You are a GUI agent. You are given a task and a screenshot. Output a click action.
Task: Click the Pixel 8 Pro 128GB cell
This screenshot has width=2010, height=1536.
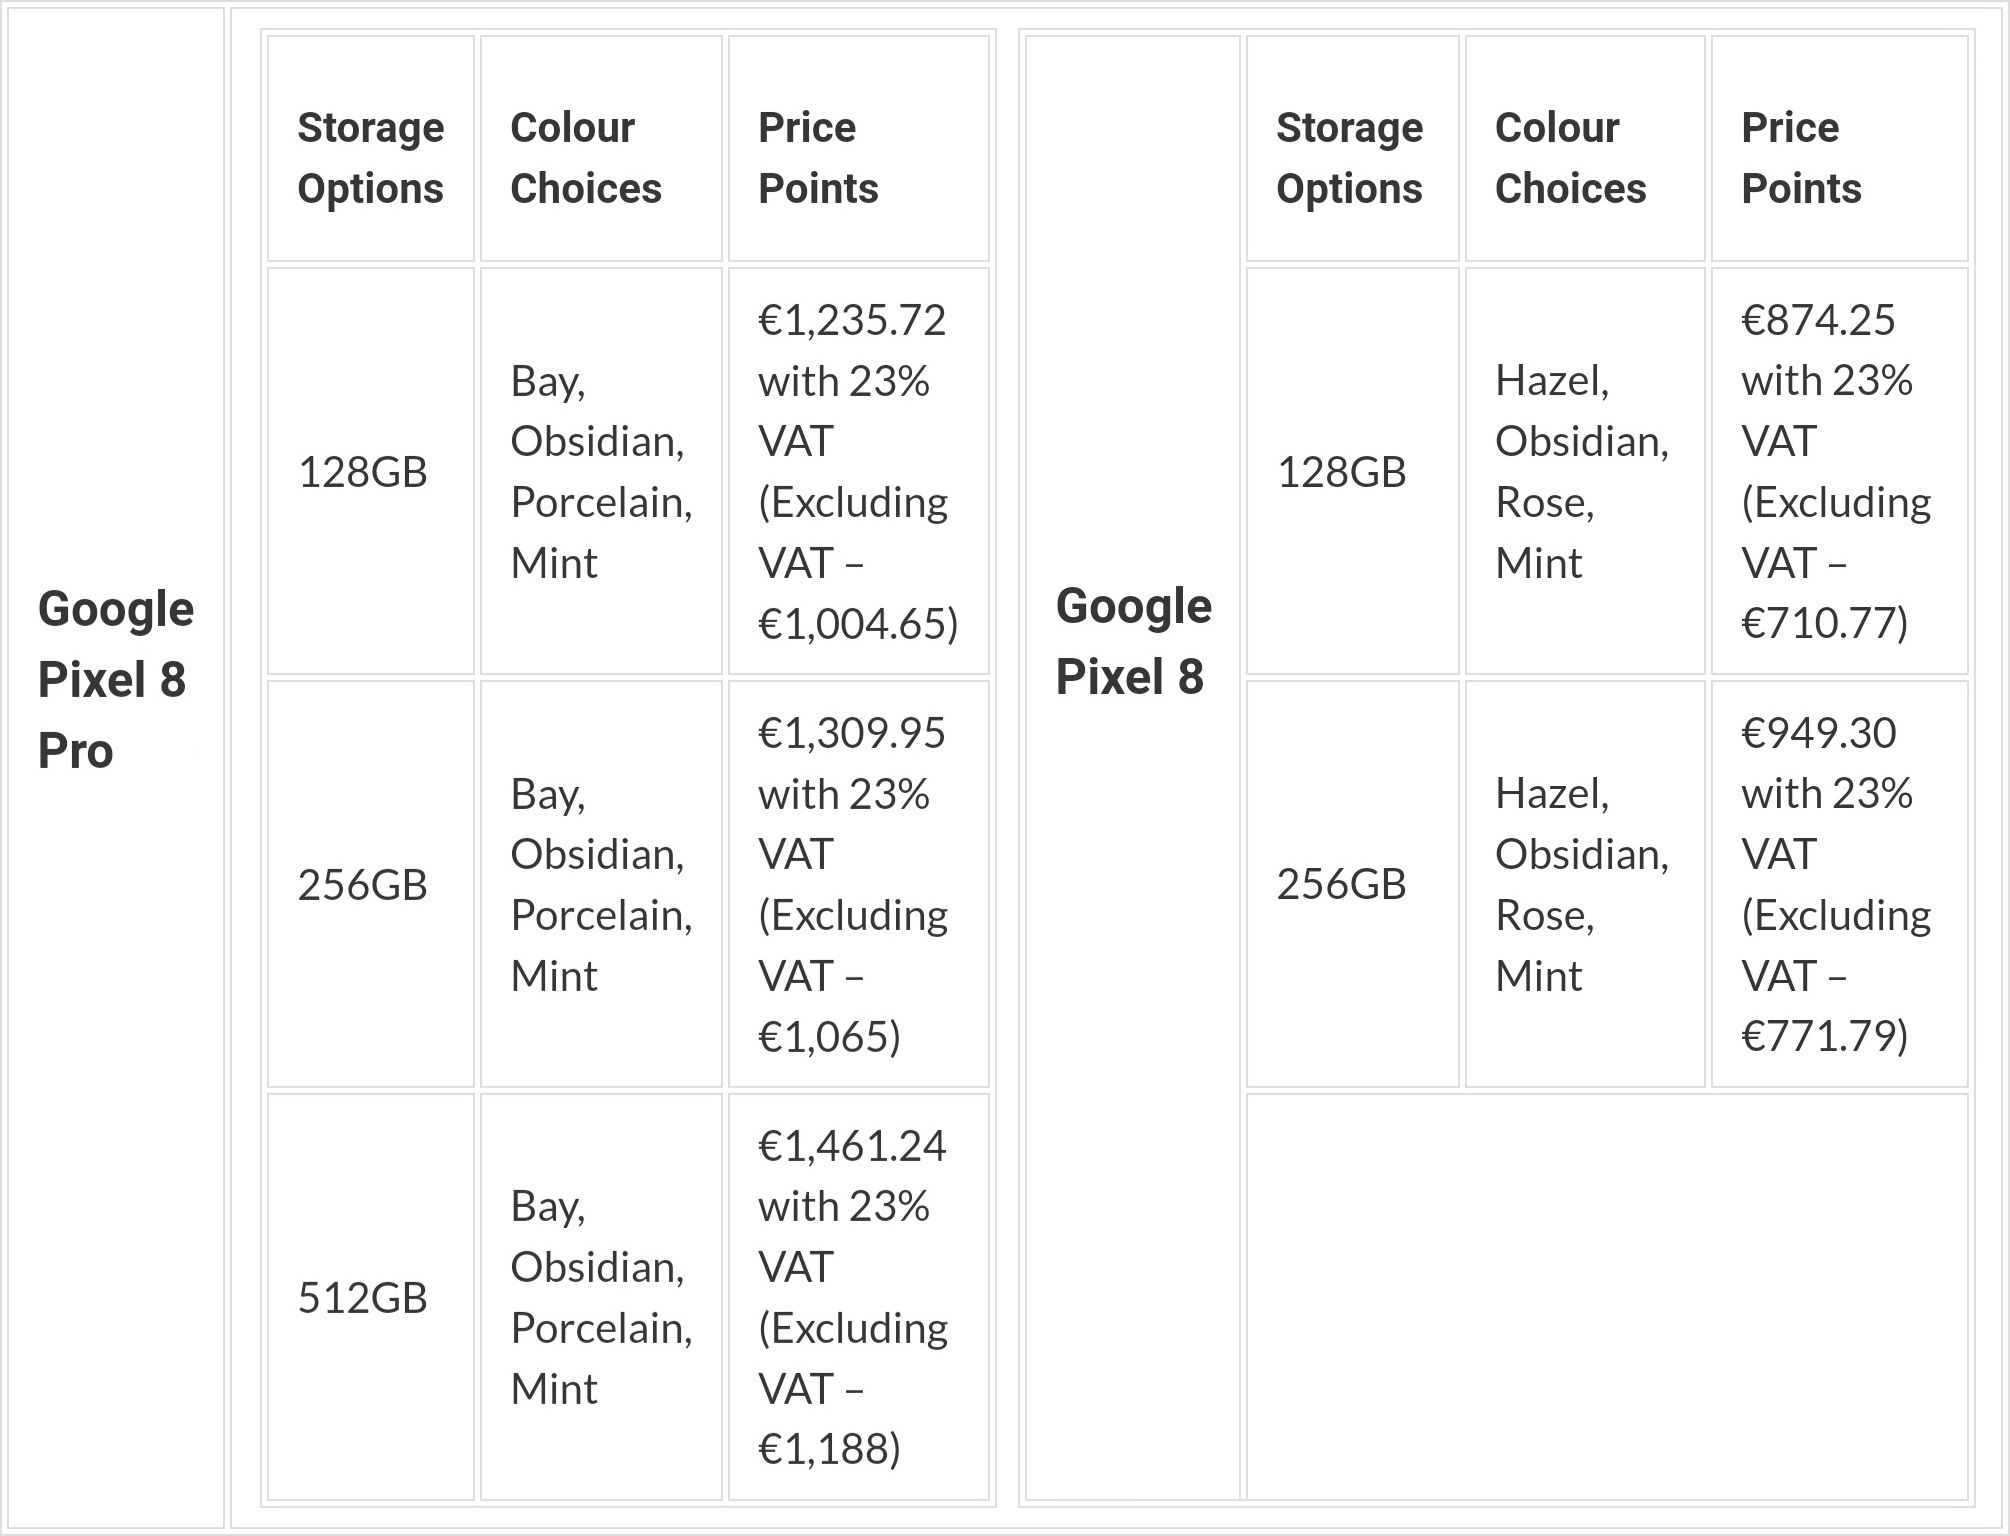[370, 471]
